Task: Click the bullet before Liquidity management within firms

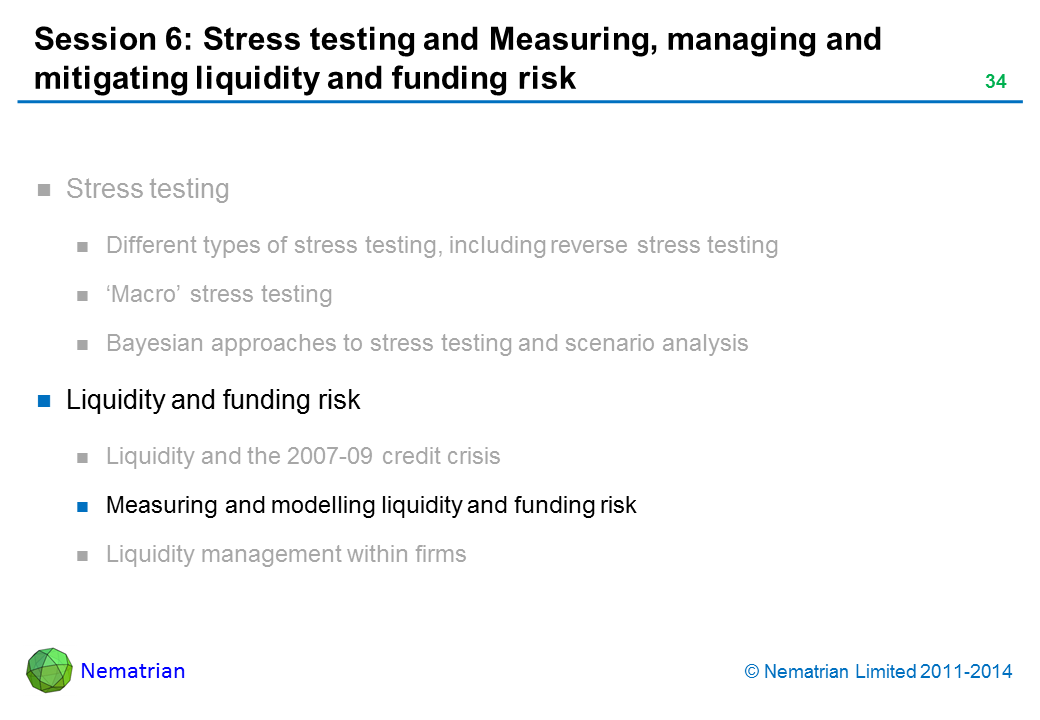Action: [x=84, y=555]
